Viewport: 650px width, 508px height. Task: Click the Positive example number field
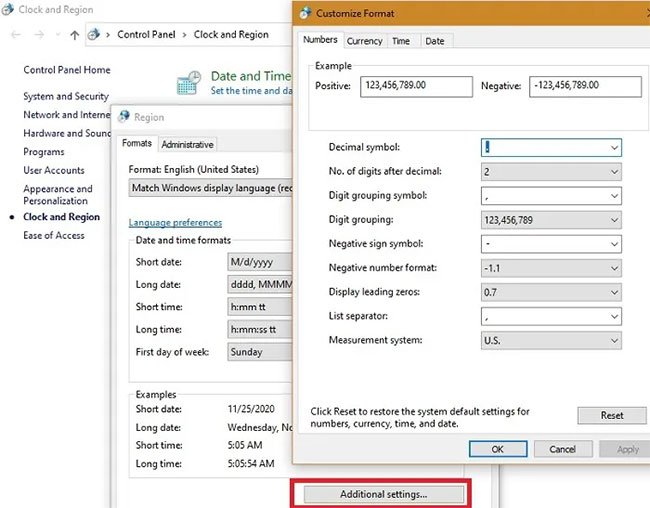pyautogui.click(x=416, y=86)
